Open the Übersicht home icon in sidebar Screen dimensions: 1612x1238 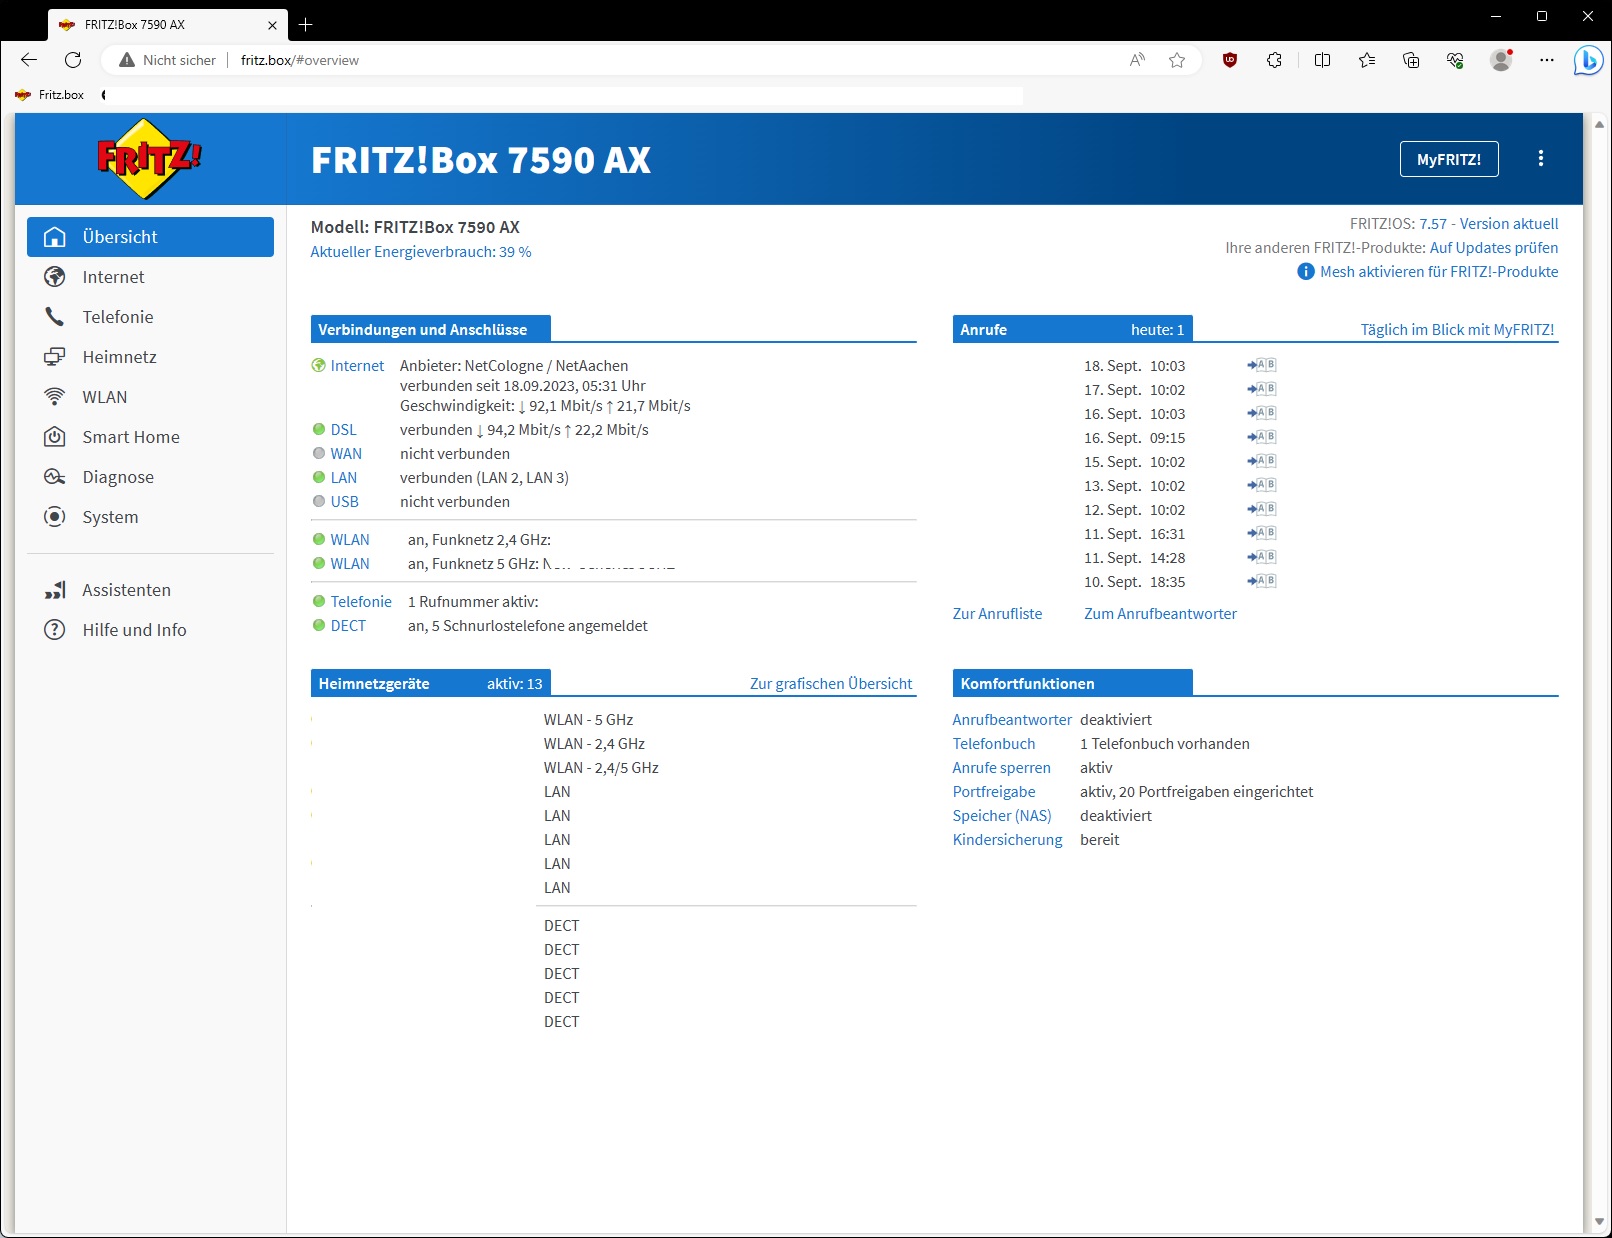point(55,237)
